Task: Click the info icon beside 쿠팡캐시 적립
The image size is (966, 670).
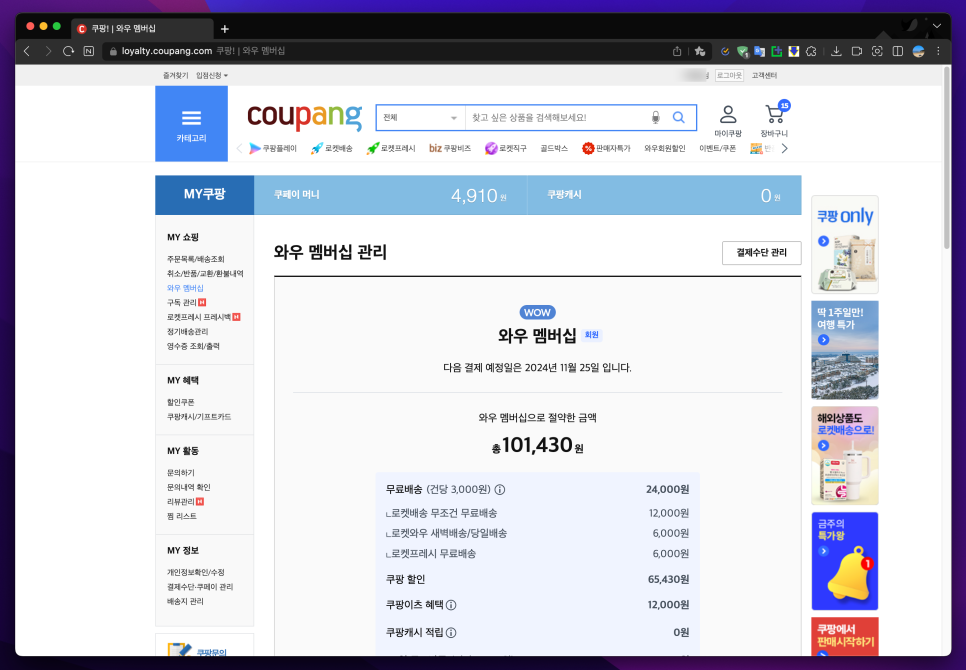Action: point(451,632)
